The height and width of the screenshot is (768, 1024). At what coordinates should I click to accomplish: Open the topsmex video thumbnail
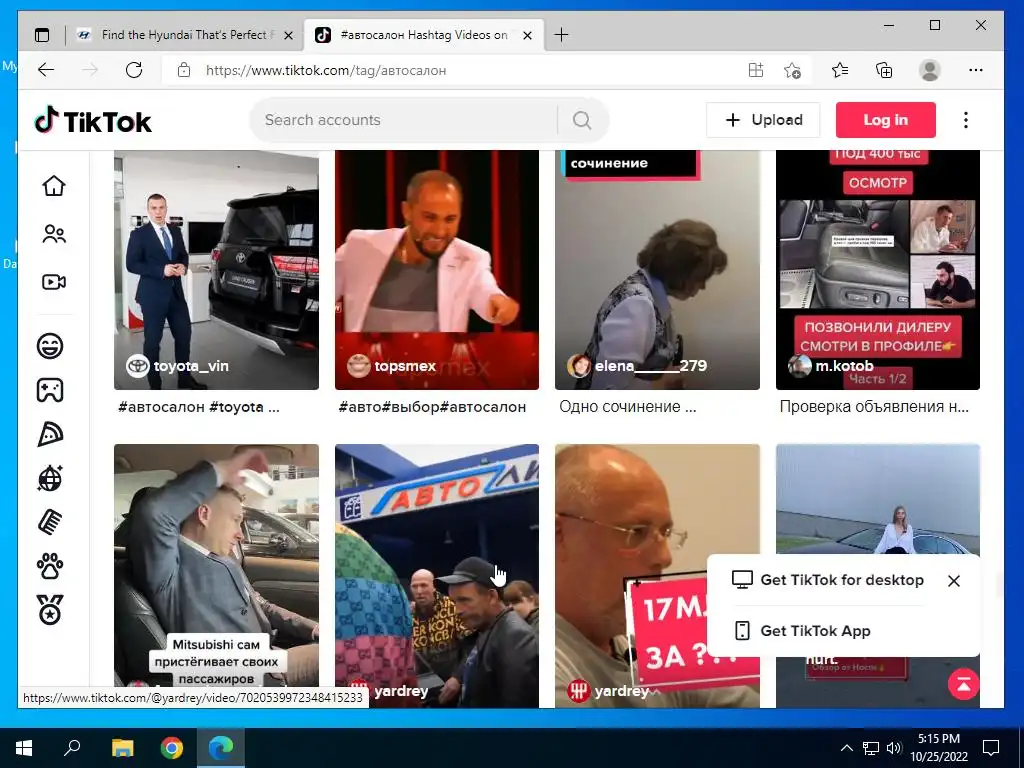[437, 270]
